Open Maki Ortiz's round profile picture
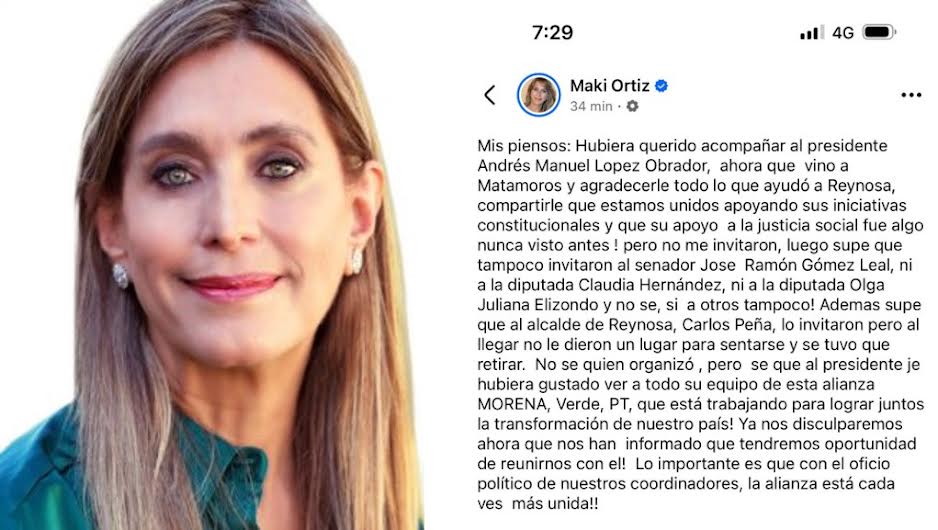 (x=538, y=95)
